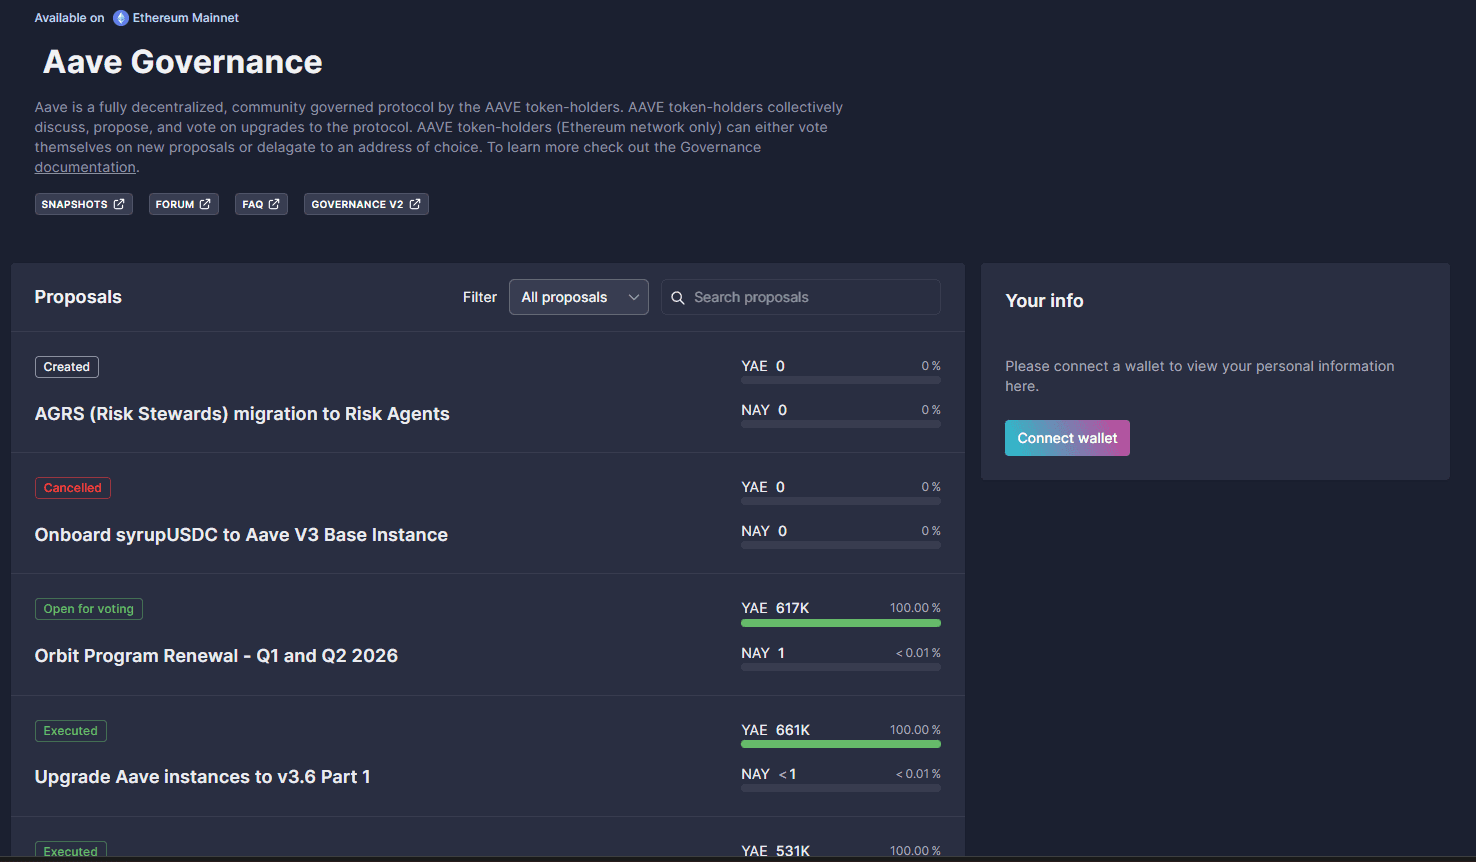Screen dimensions: 1476x862
Task: Click the Orbit Program YAE progress bar
Action: [x=840, y=623]
